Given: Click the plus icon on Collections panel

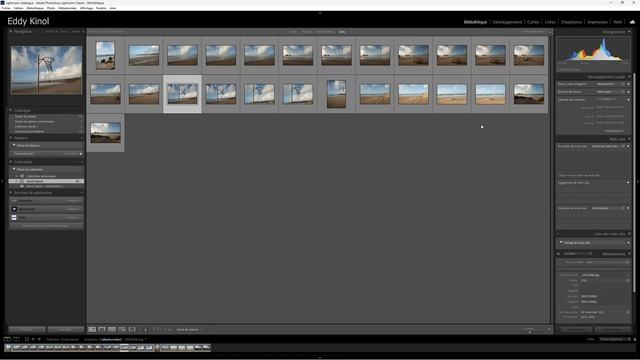Looking at the screenshot, I should (82, 162).
